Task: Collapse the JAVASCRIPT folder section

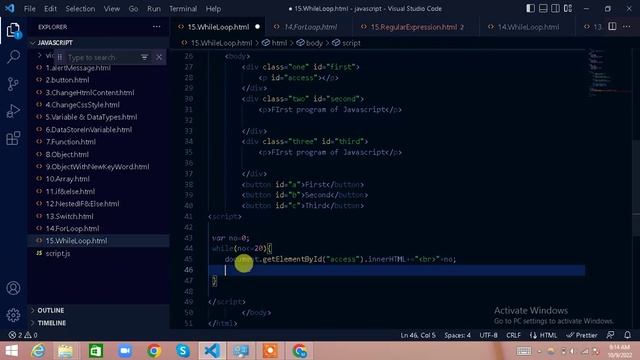Action: pos(55,43)
